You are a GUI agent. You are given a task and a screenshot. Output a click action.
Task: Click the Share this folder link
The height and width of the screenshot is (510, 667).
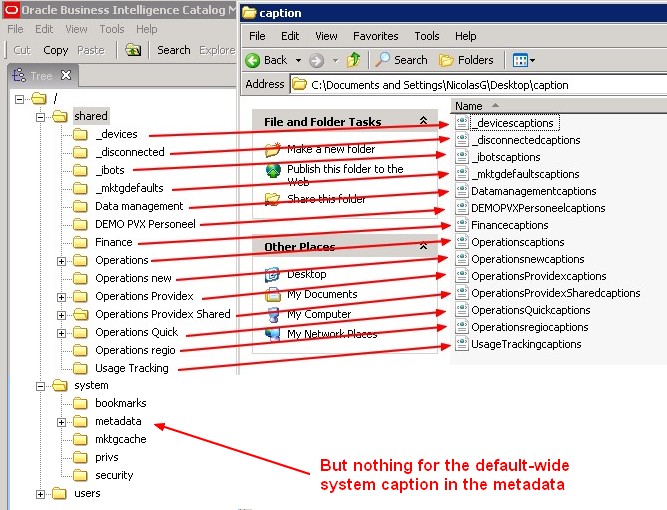[326, 199]
